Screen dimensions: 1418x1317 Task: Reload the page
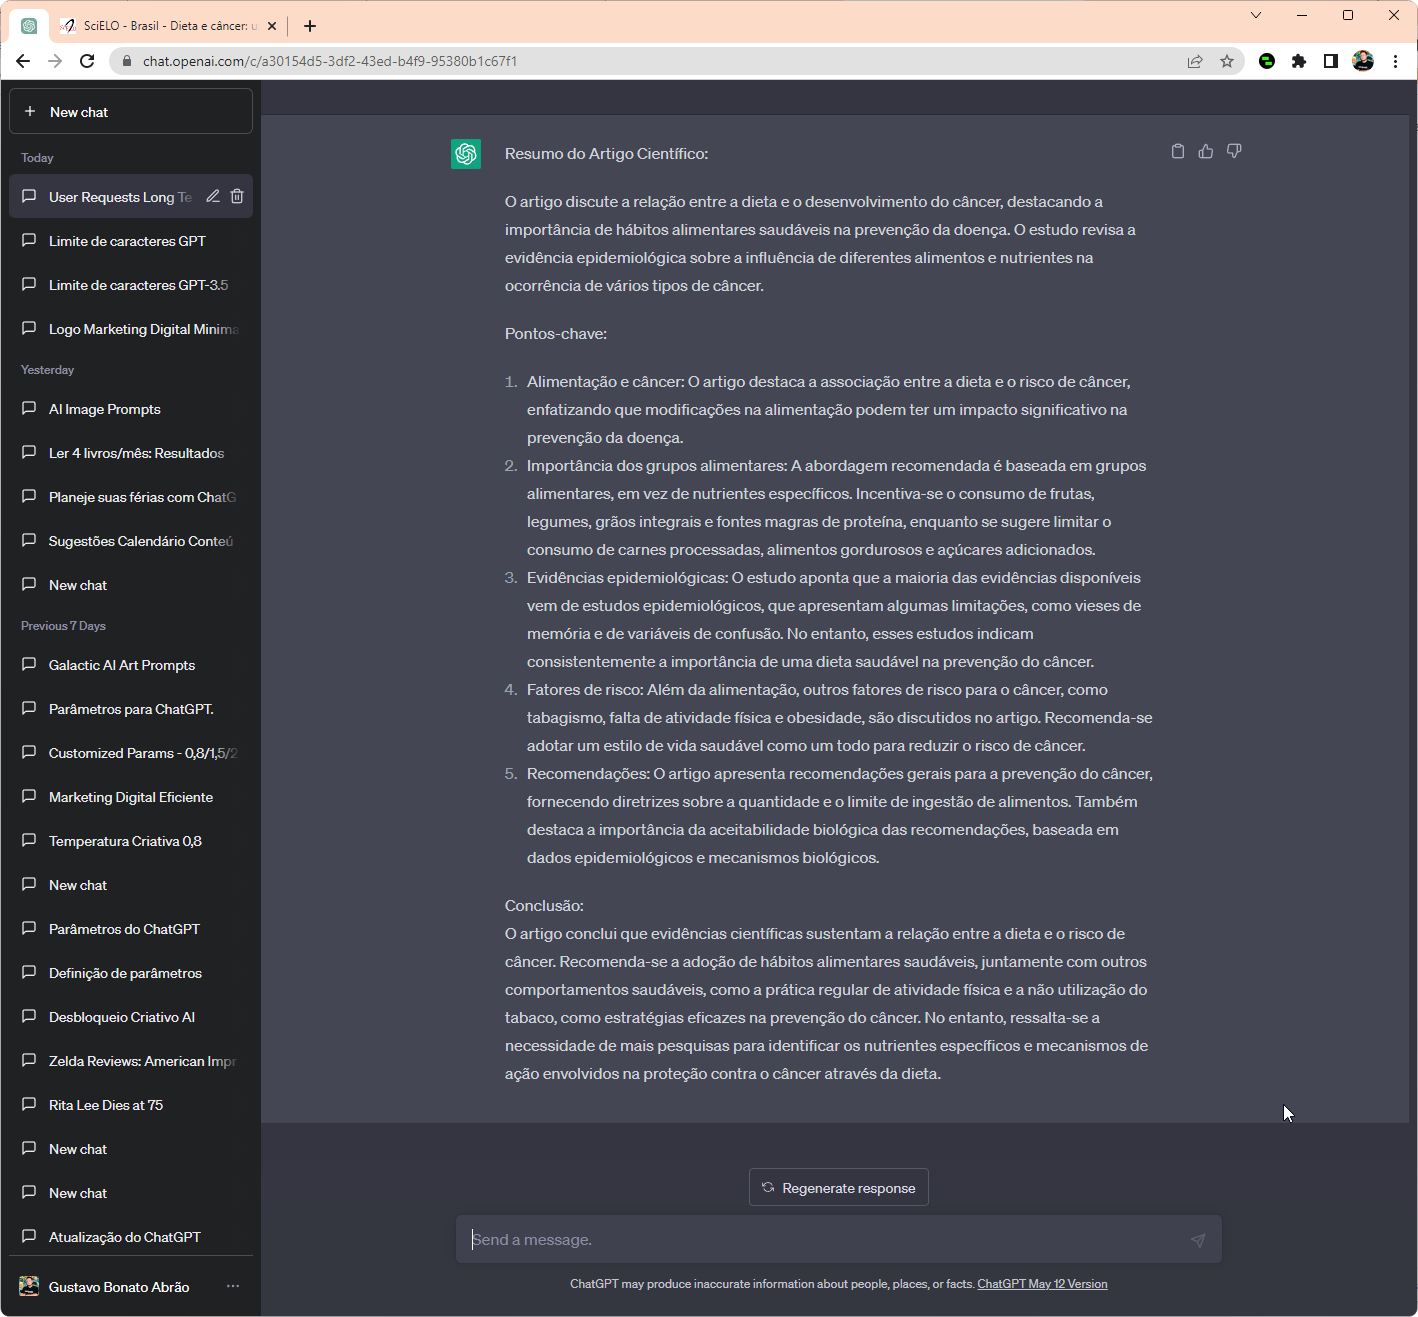(x=87, y=61)
